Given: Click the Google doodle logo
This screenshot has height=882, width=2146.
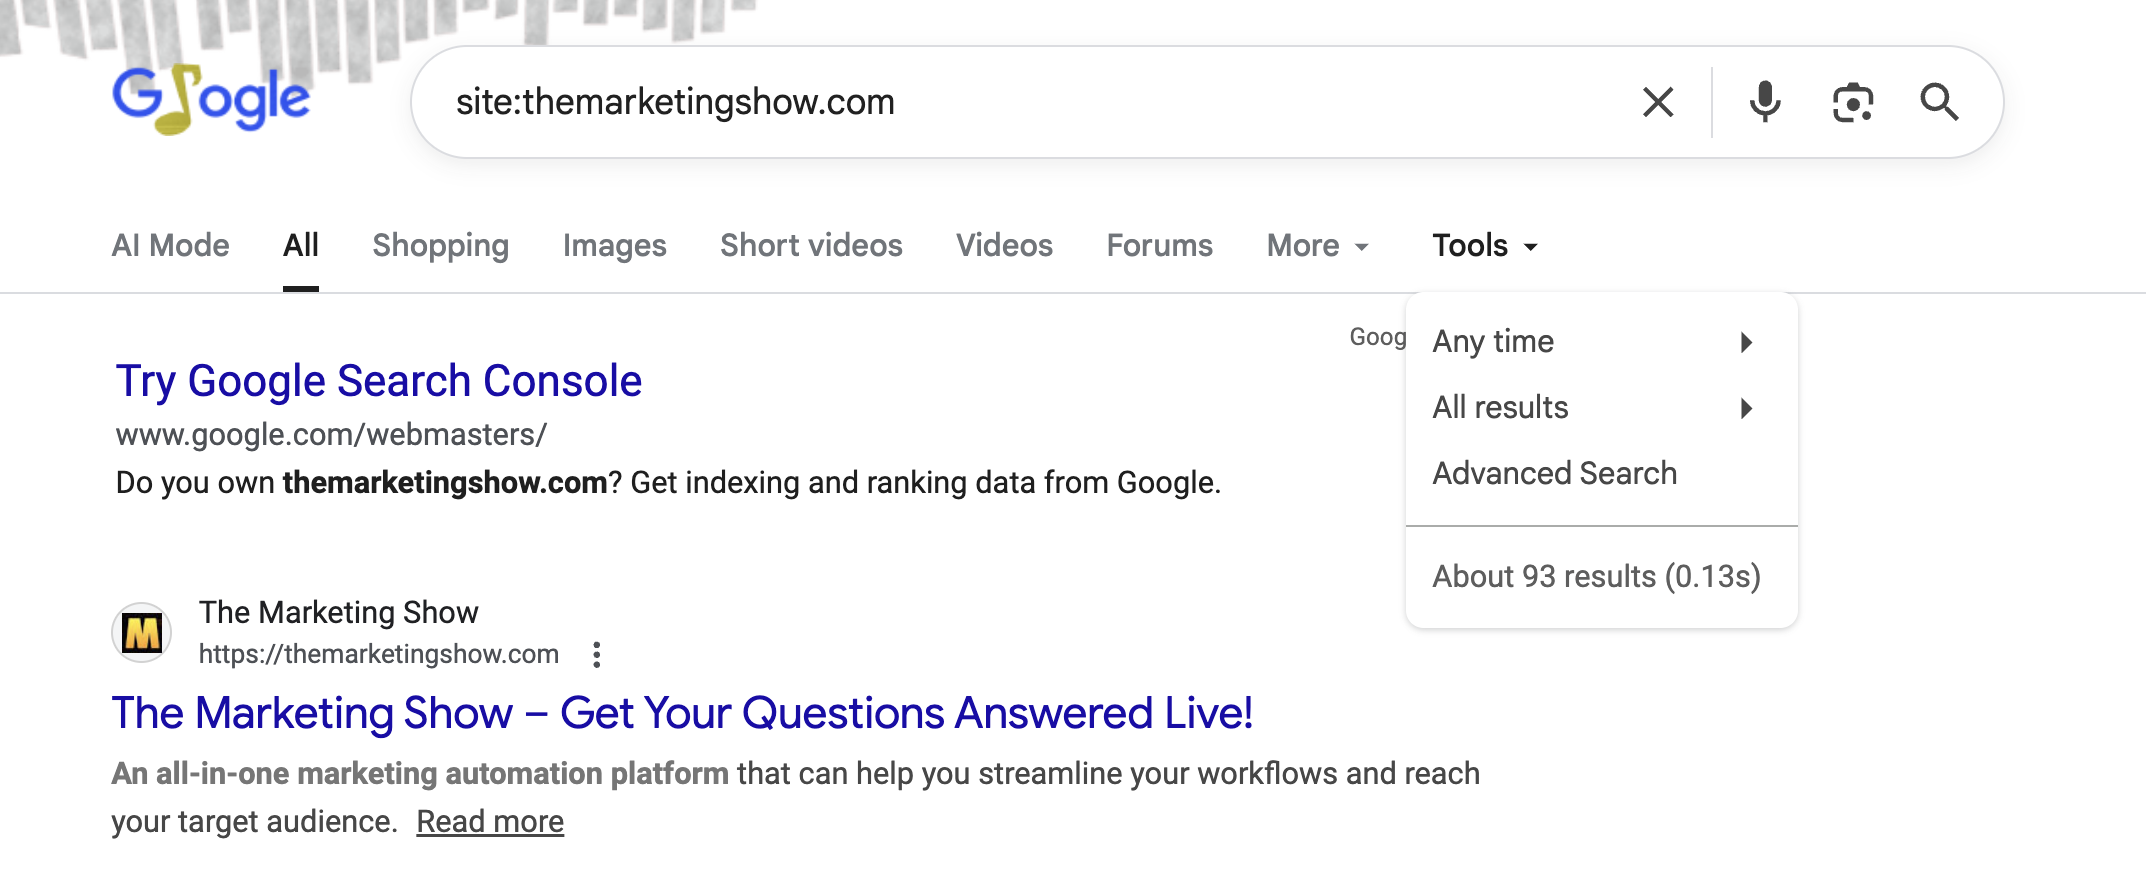Looking at the screenshot, I should (x=211, y=99).
